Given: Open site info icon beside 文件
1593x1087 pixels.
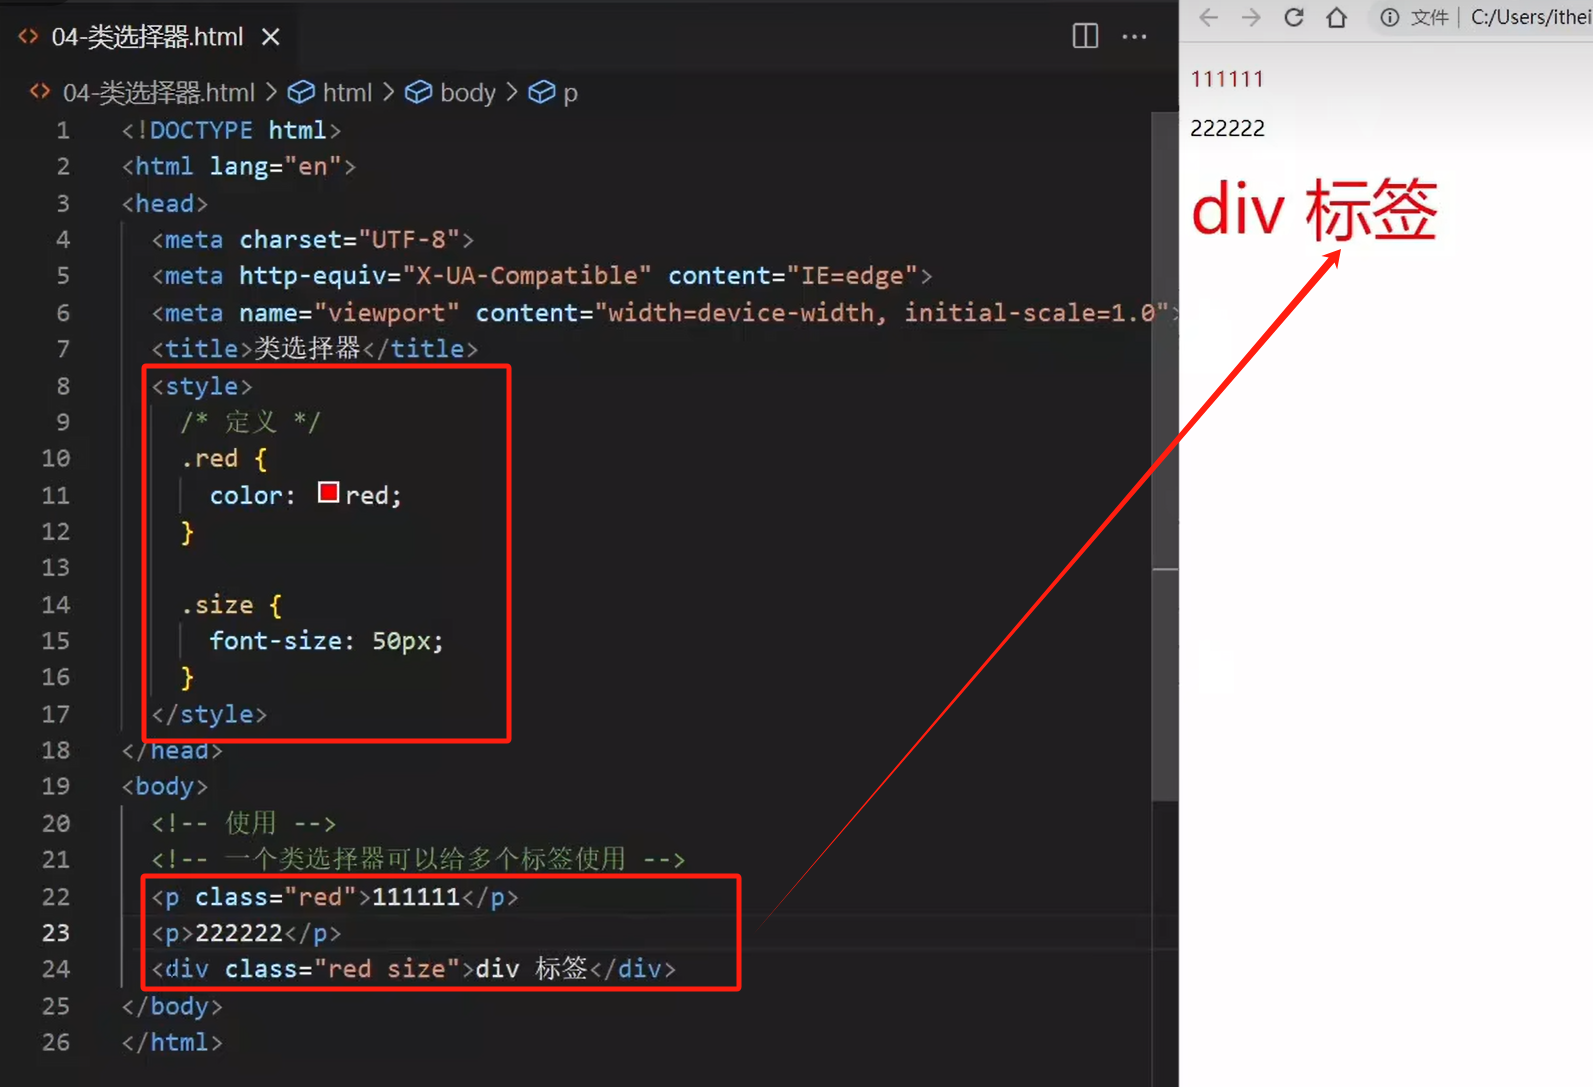Looking at the screenshot, I should (x=1390, y=17).
